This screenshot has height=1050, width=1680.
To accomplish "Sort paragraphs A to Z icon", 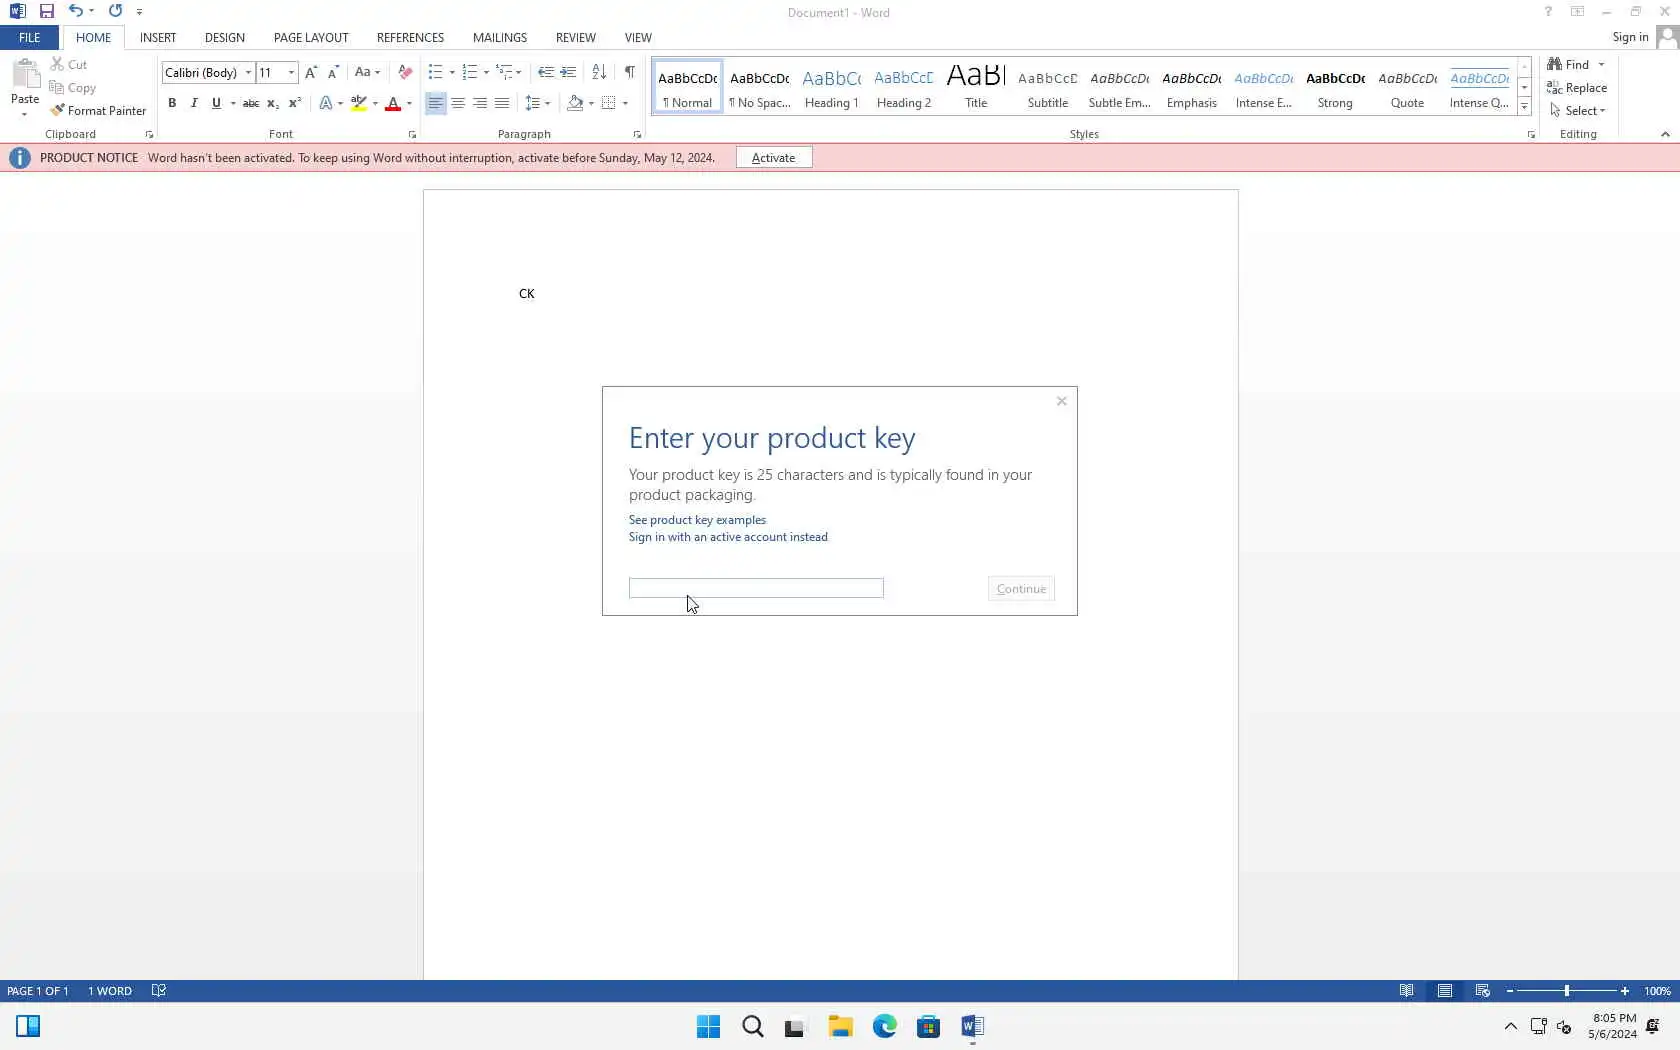I will point(599,72).
